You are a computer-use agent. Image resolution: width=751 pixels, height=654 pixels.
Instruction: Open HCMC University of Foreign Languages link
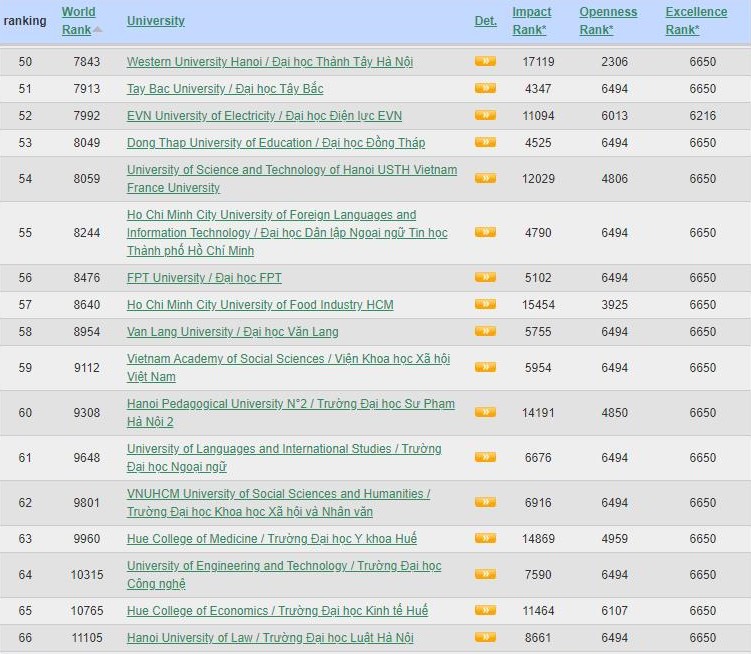[287, 233]
